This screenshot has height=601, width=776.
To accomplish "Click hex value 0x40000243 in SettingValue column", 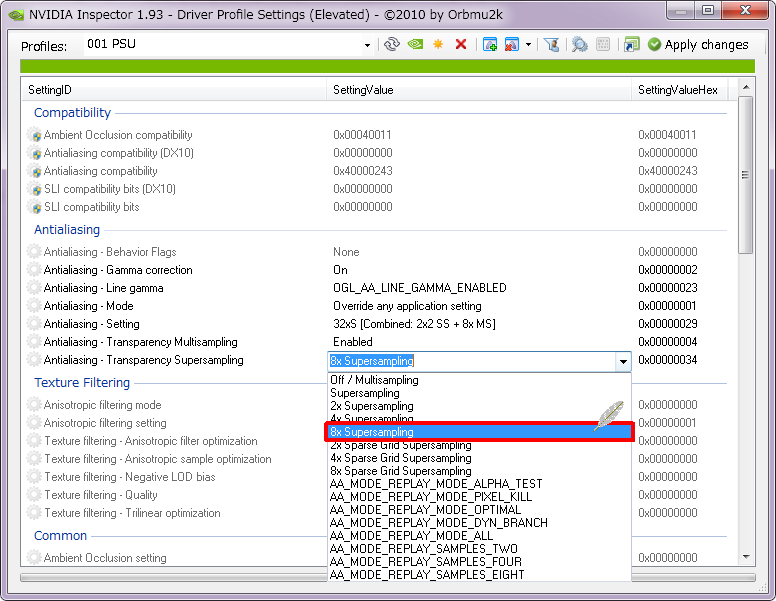I will click(x=363, y=171).
